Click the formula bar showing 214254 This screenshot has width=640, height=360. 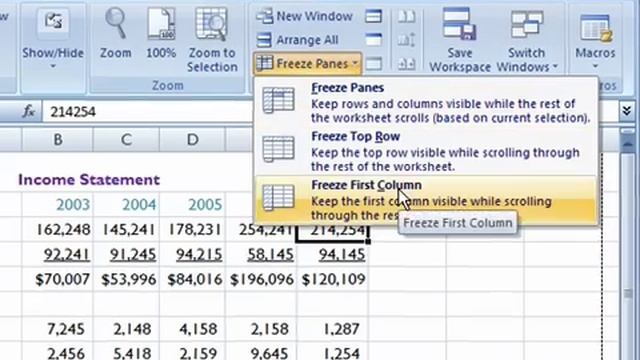[147, 111]
